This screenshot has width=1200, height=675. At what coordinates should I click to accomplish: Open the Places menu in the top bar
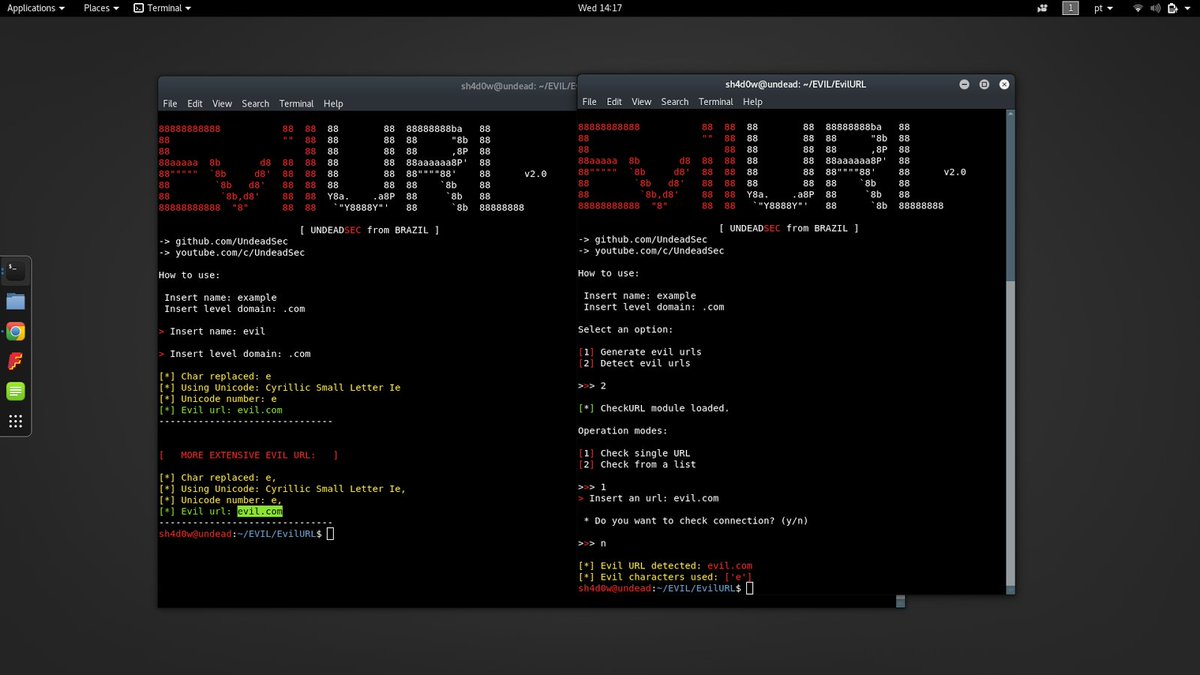(98, 8)
